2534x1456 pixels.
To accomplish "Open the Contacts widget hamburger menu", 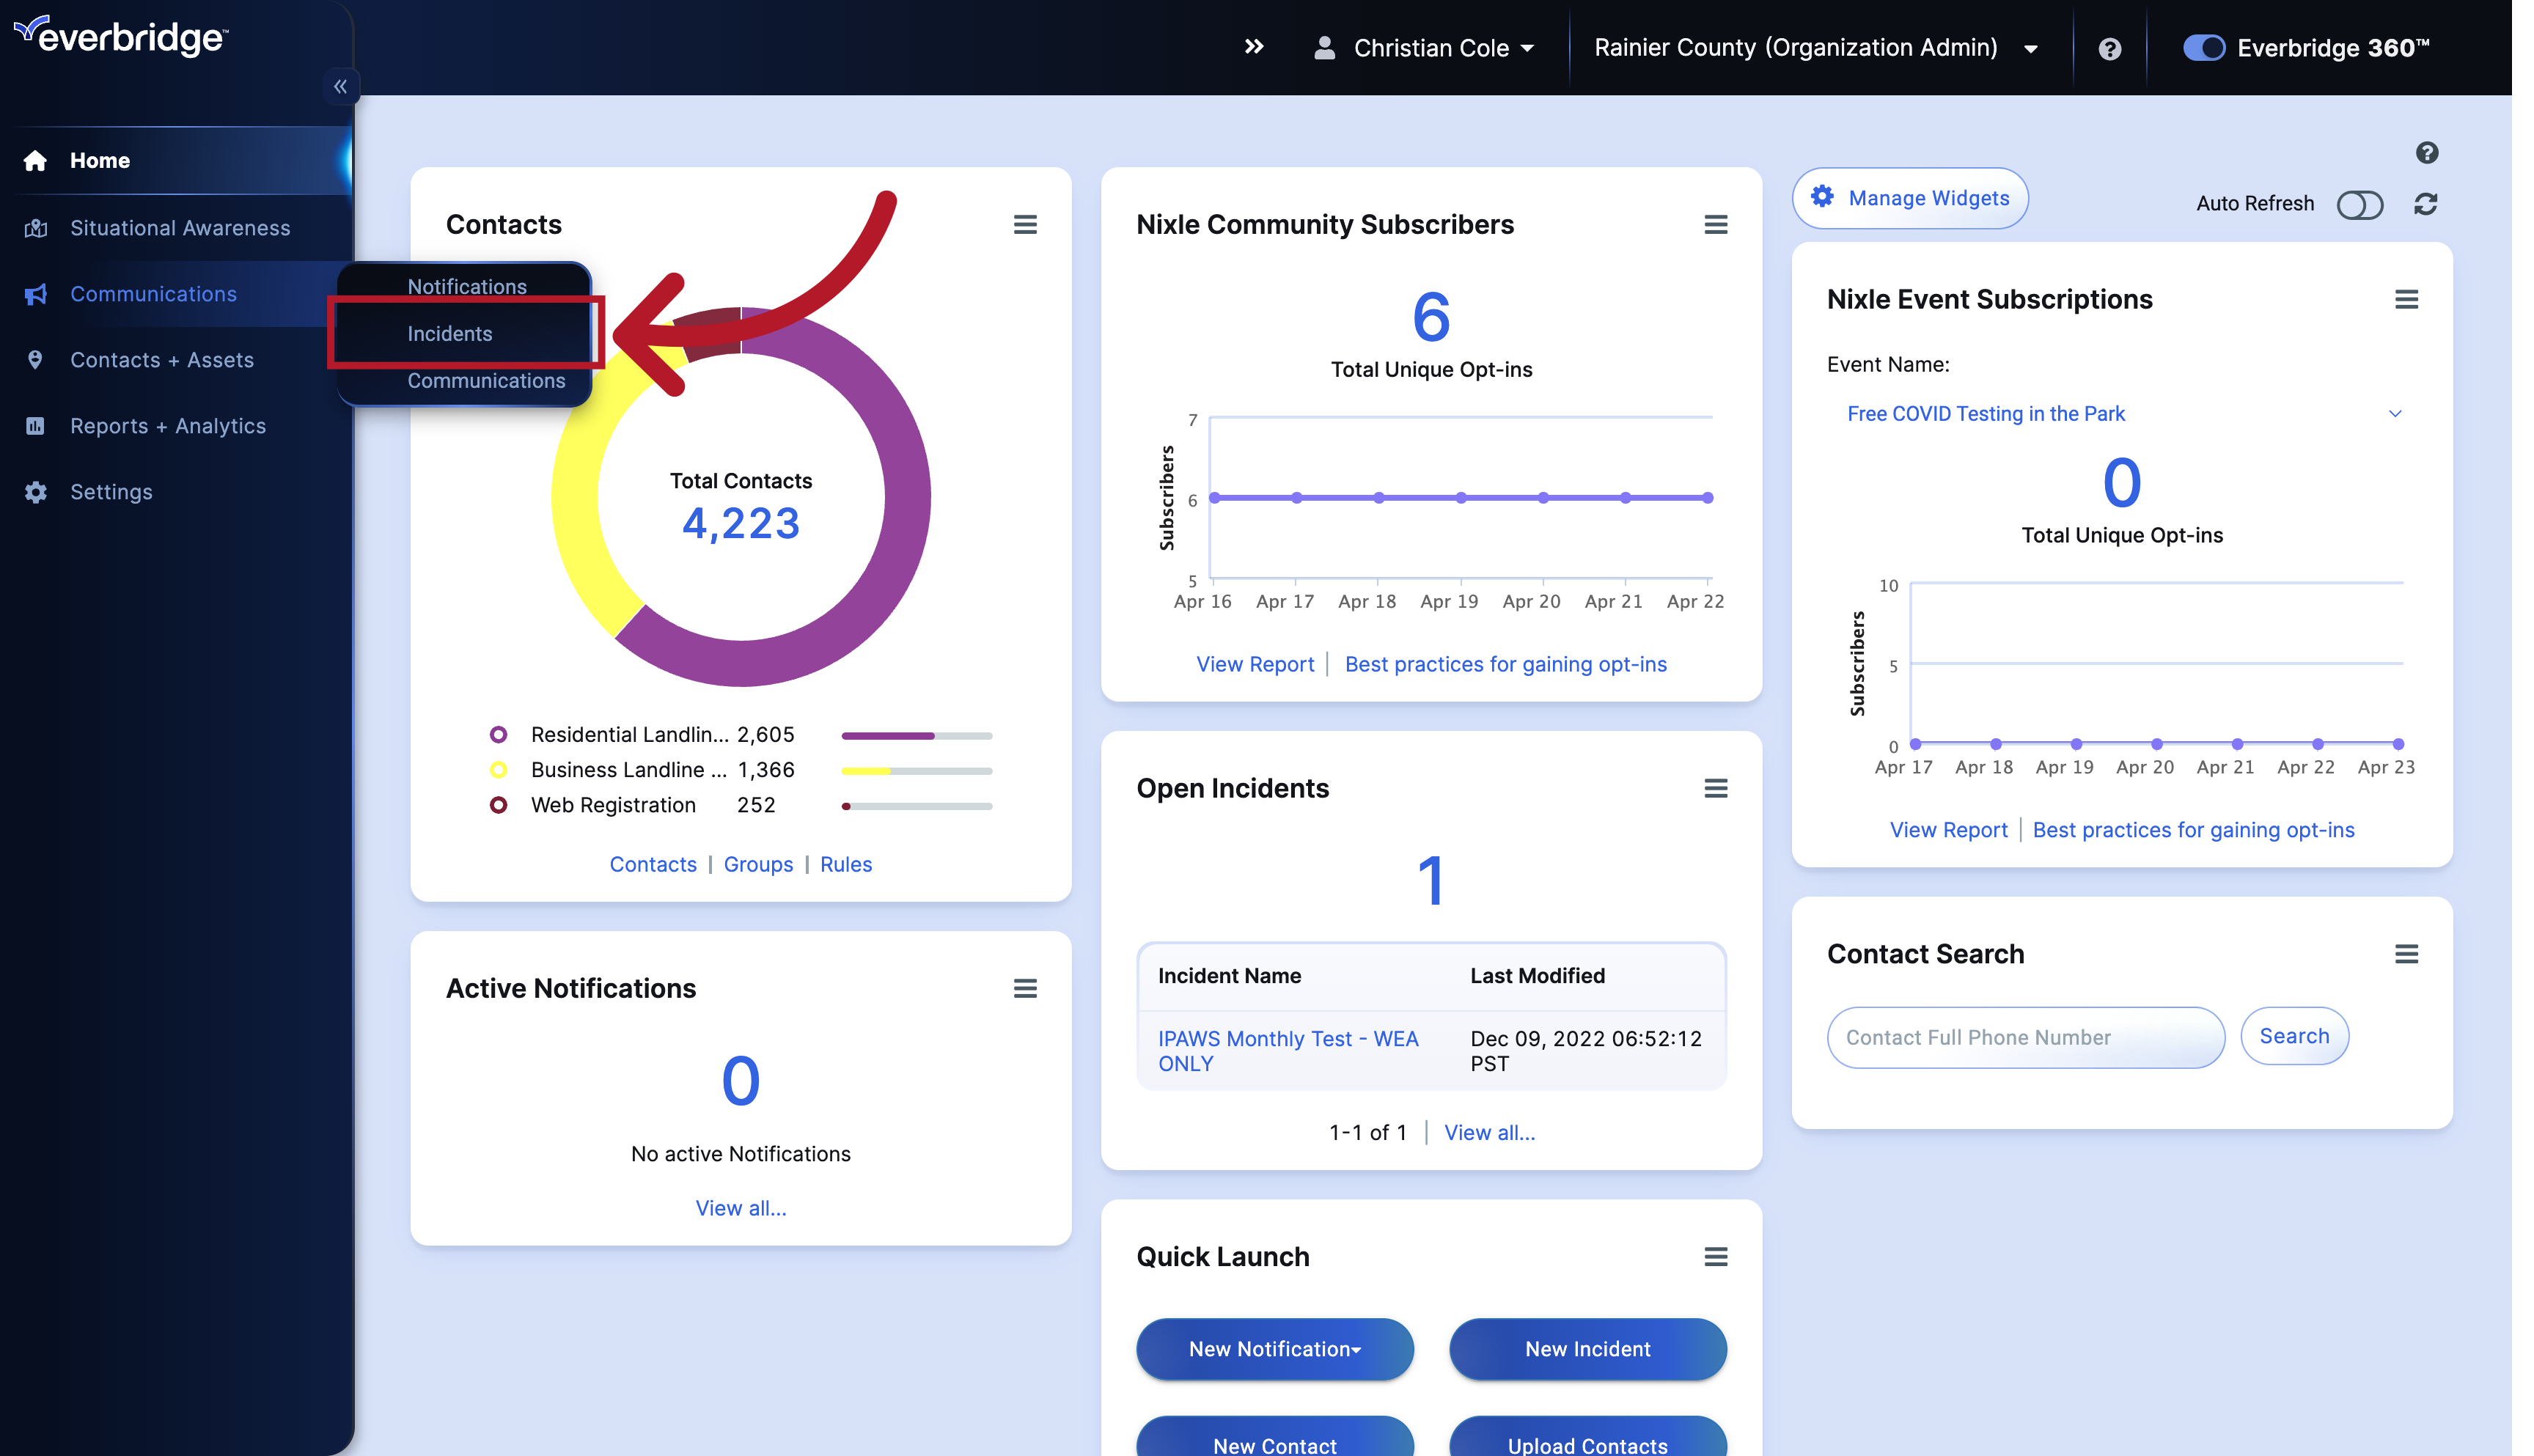I will [1025, 224].
